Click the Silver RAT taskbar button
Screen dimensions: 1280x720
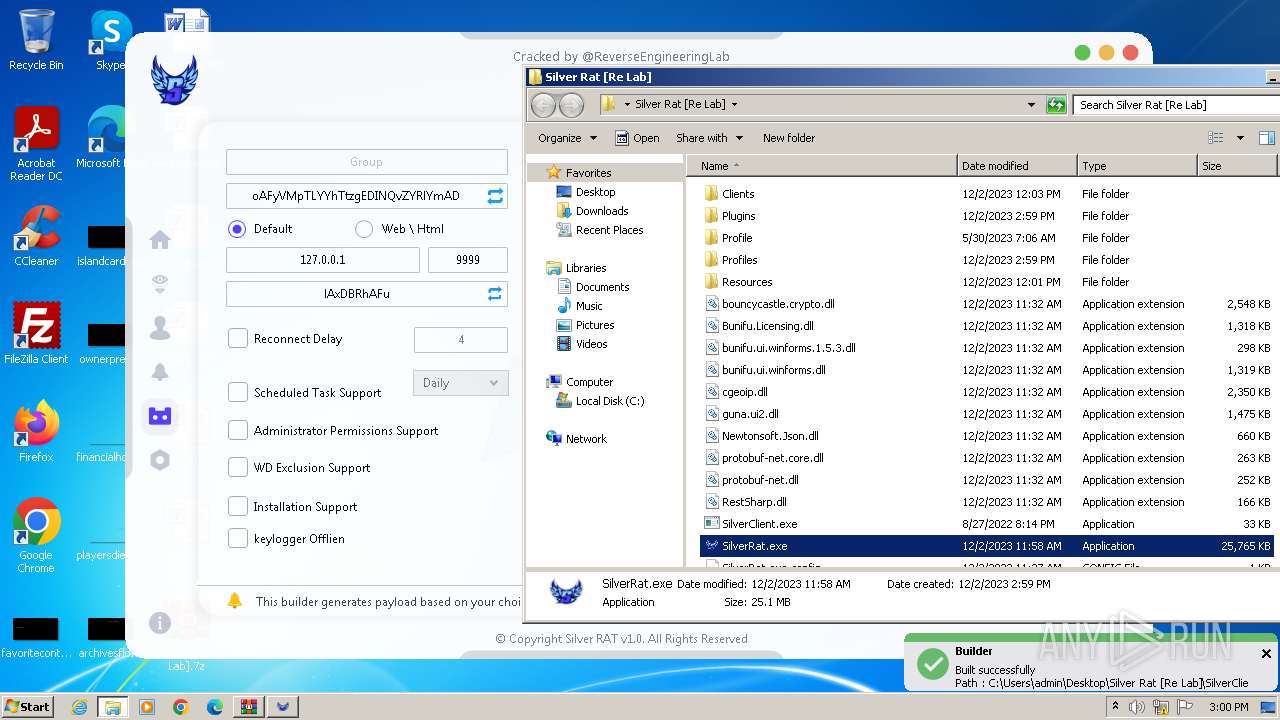283,707
